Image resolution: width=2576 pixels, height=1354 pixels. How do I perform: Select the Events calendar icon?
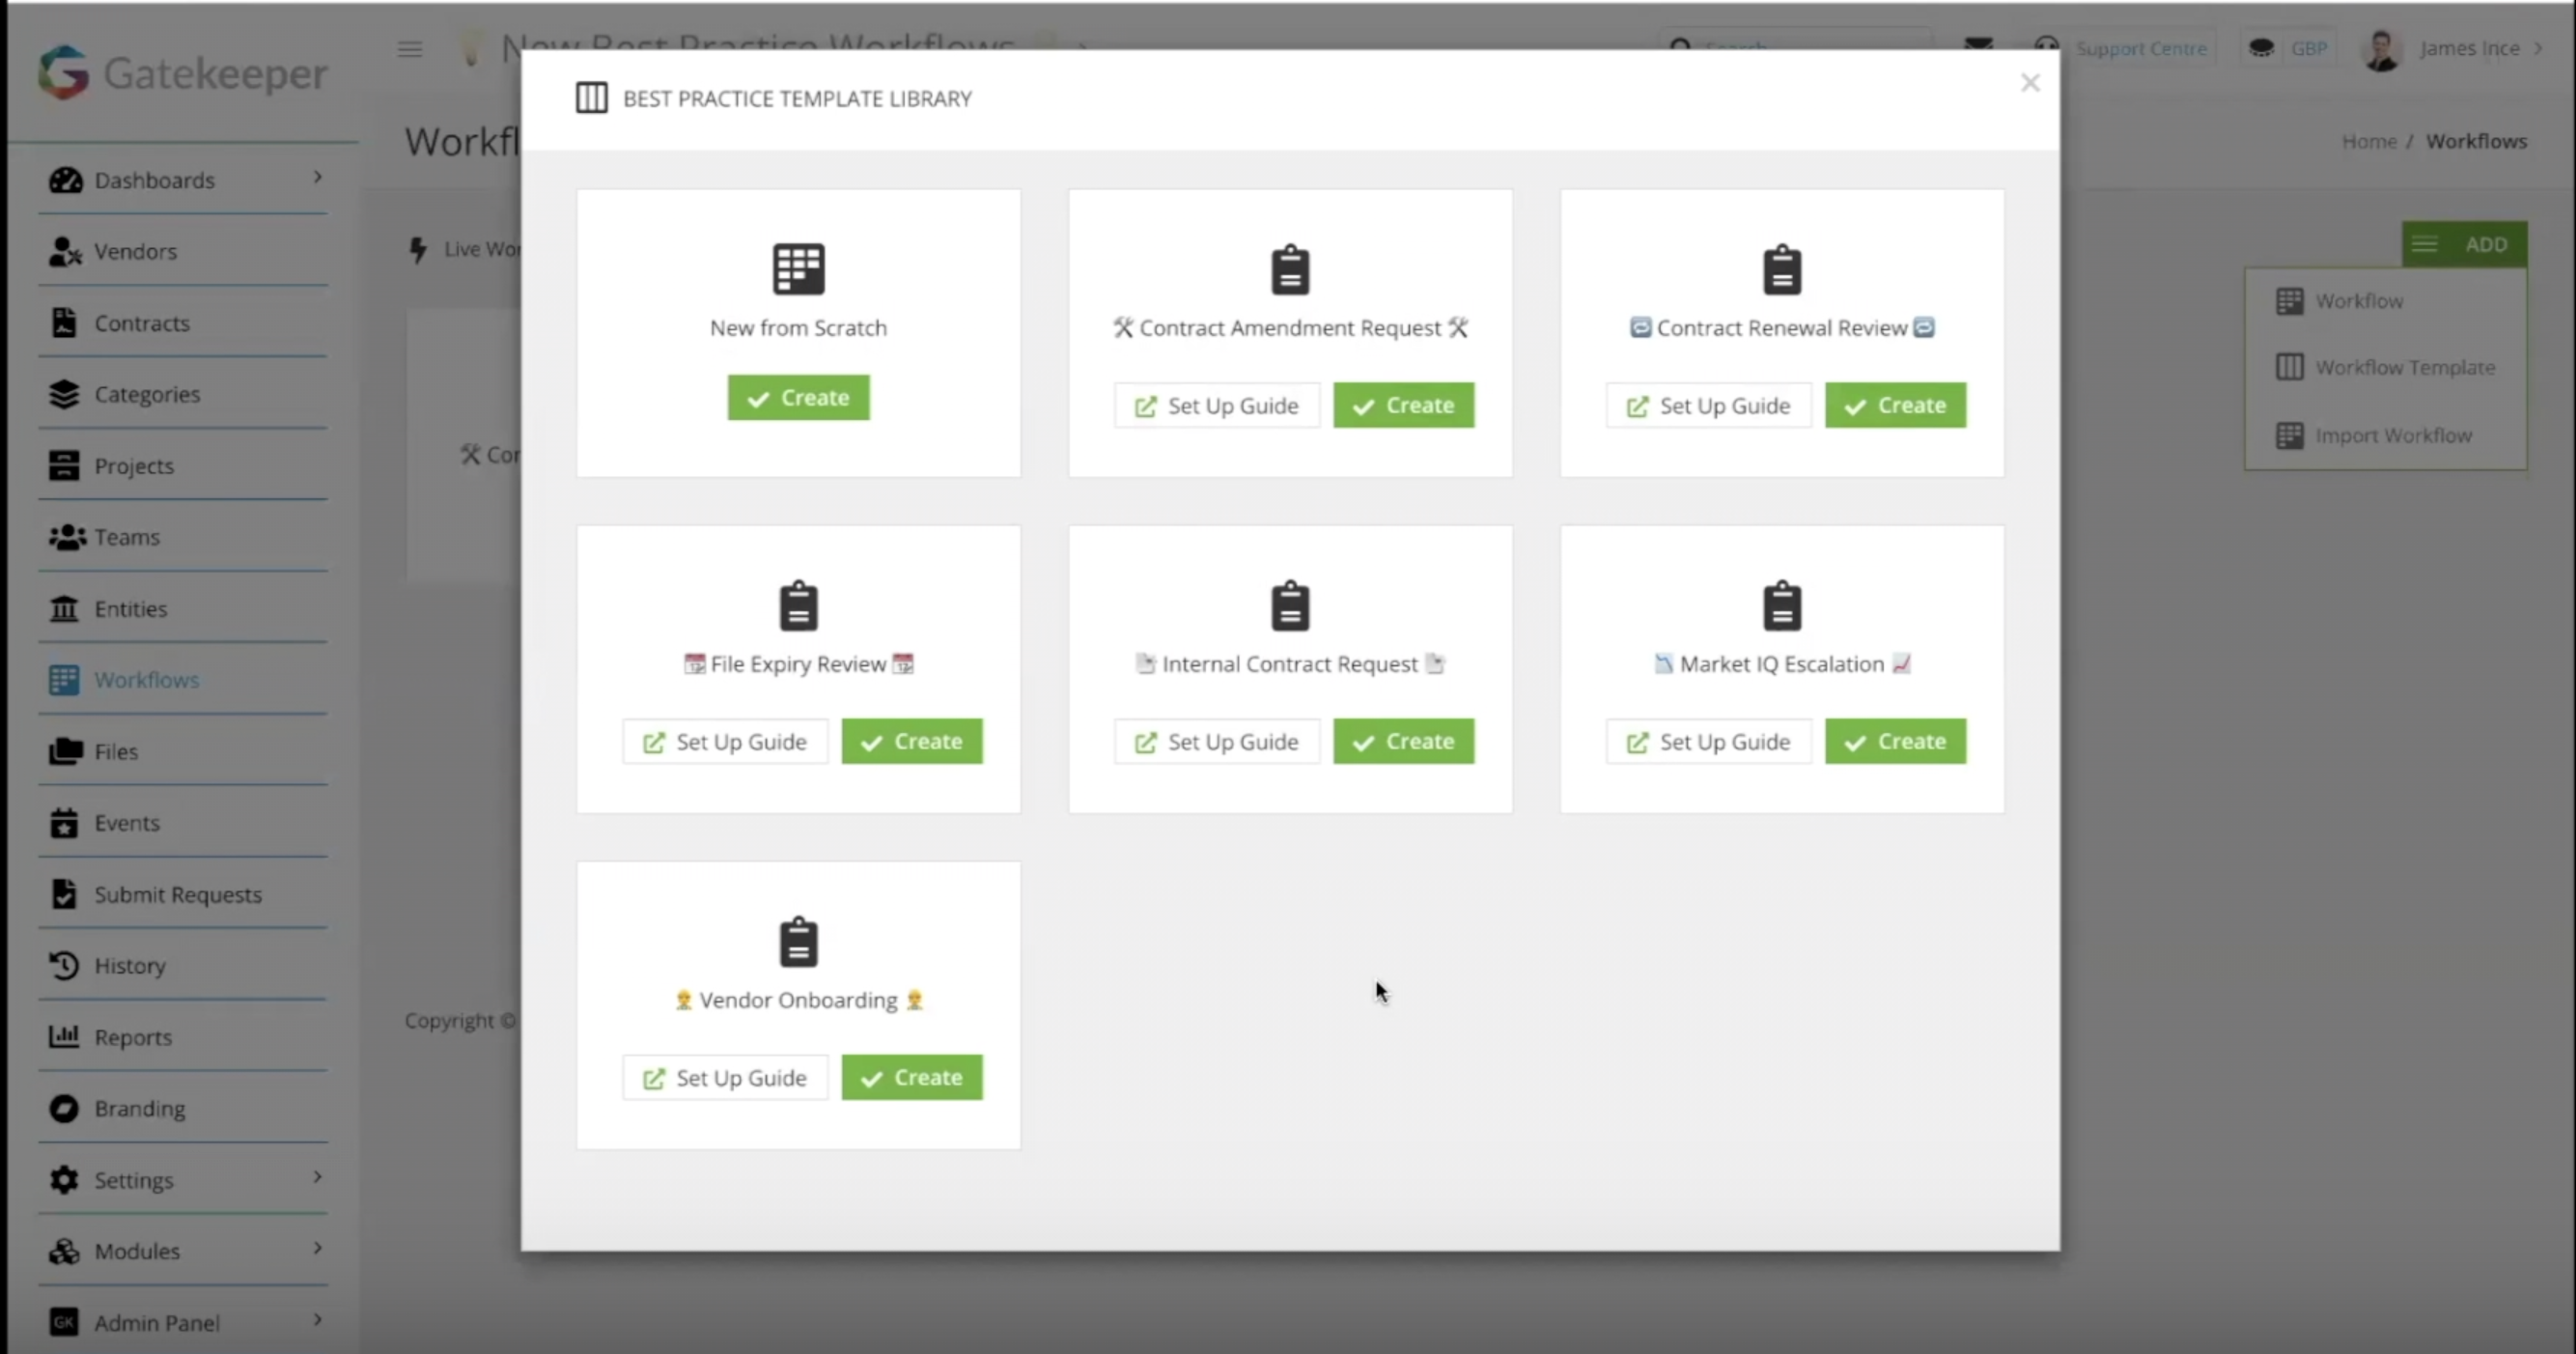click(65, 822)
